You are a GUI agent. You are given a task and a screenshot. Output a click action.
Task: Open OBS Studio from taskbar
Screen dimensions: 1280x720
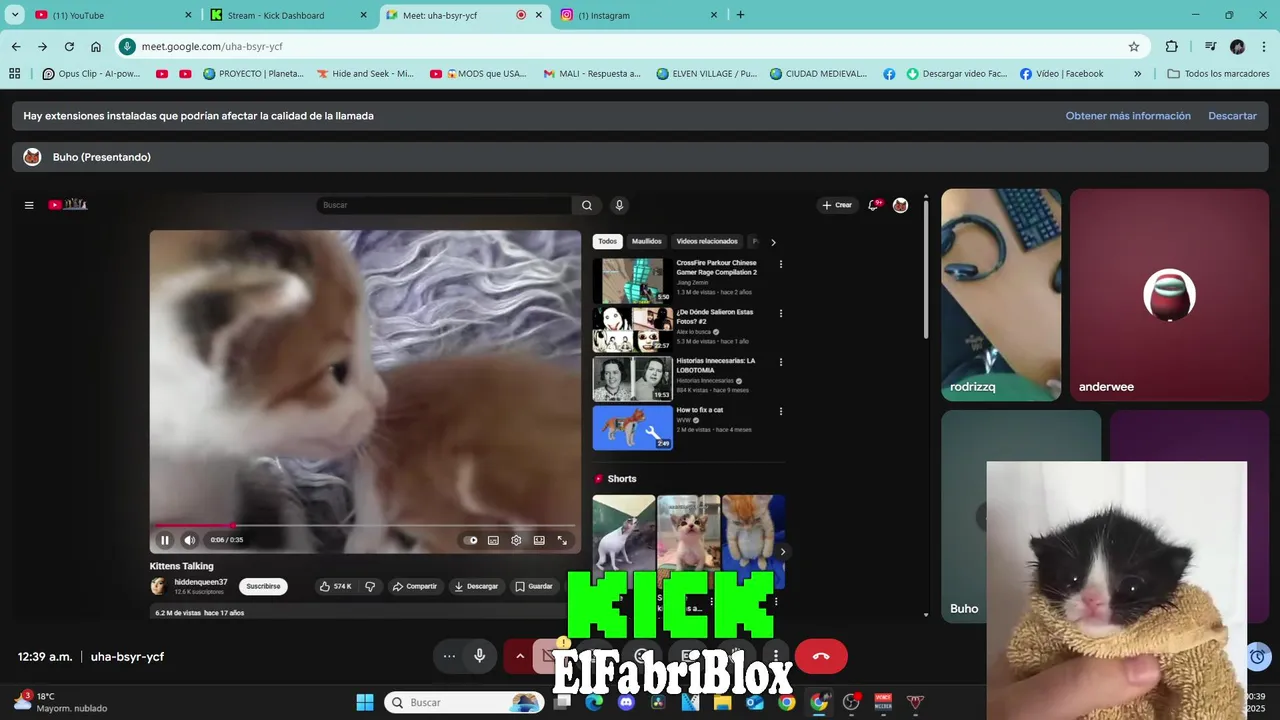[851, 702]
